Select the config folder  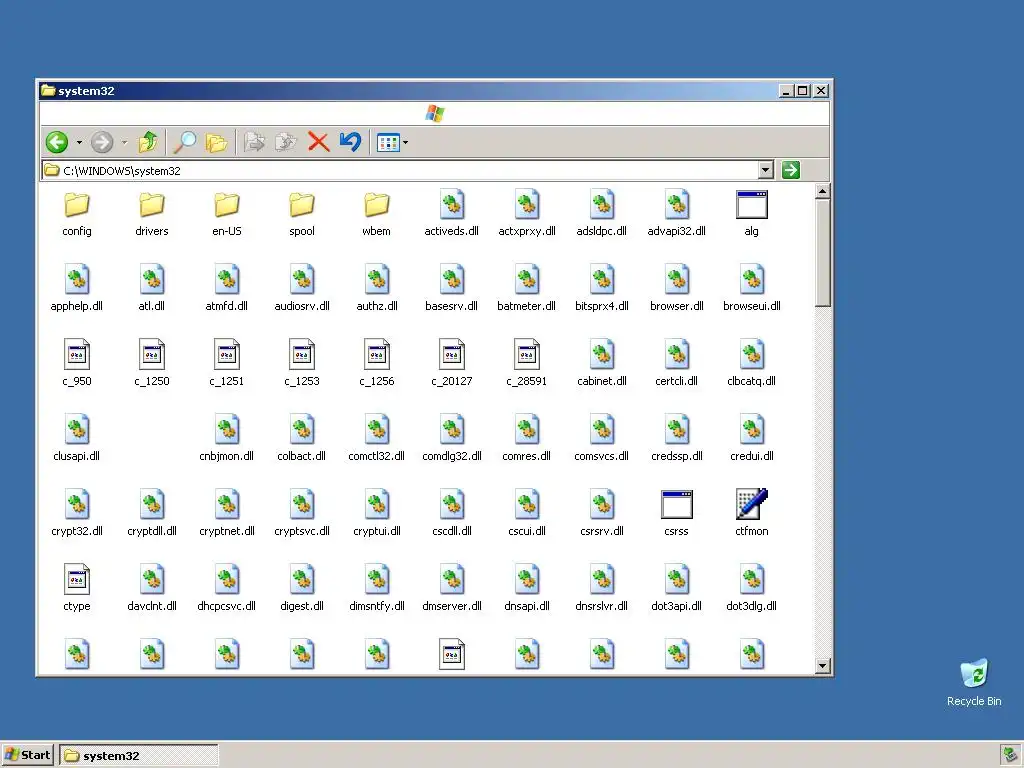(76, 214)
